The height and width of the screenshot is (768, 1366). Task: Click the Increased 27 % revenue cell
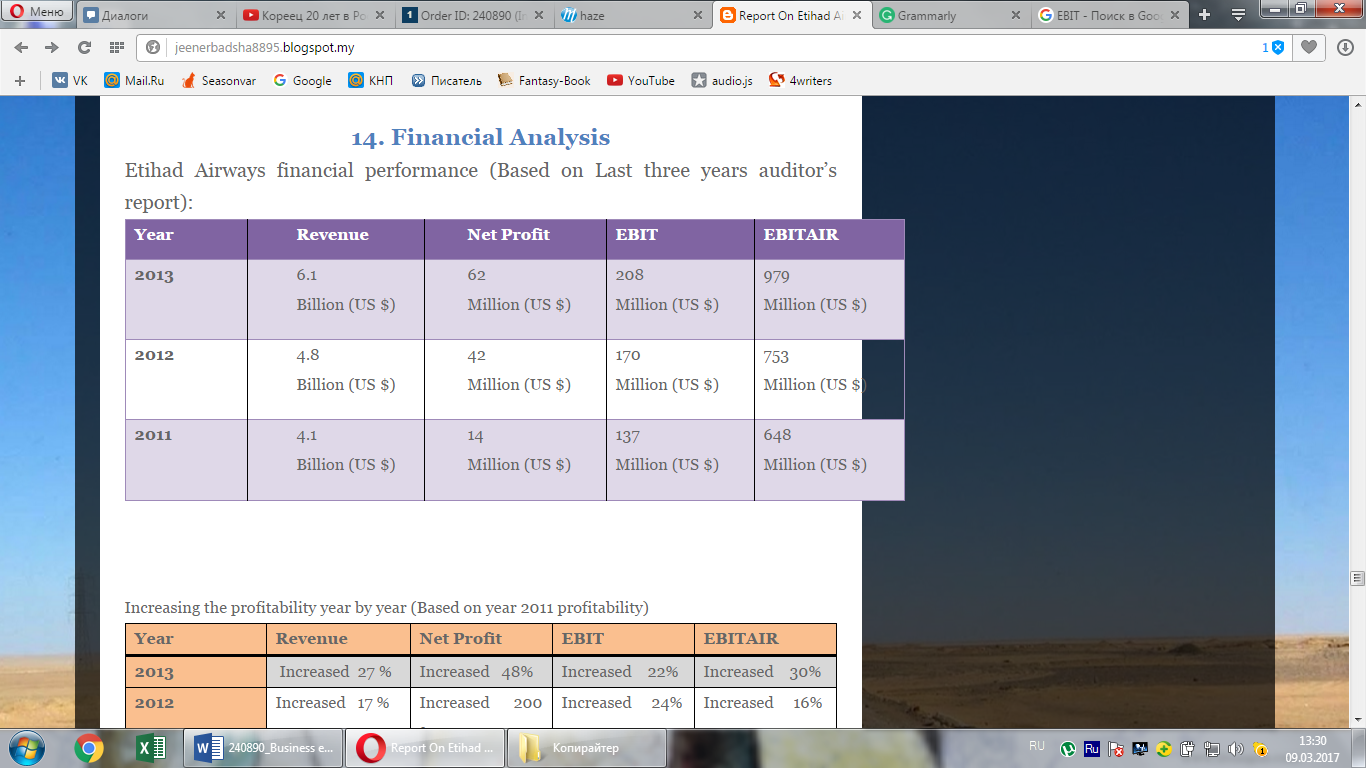pyautogui.click(x=338, y=672)
